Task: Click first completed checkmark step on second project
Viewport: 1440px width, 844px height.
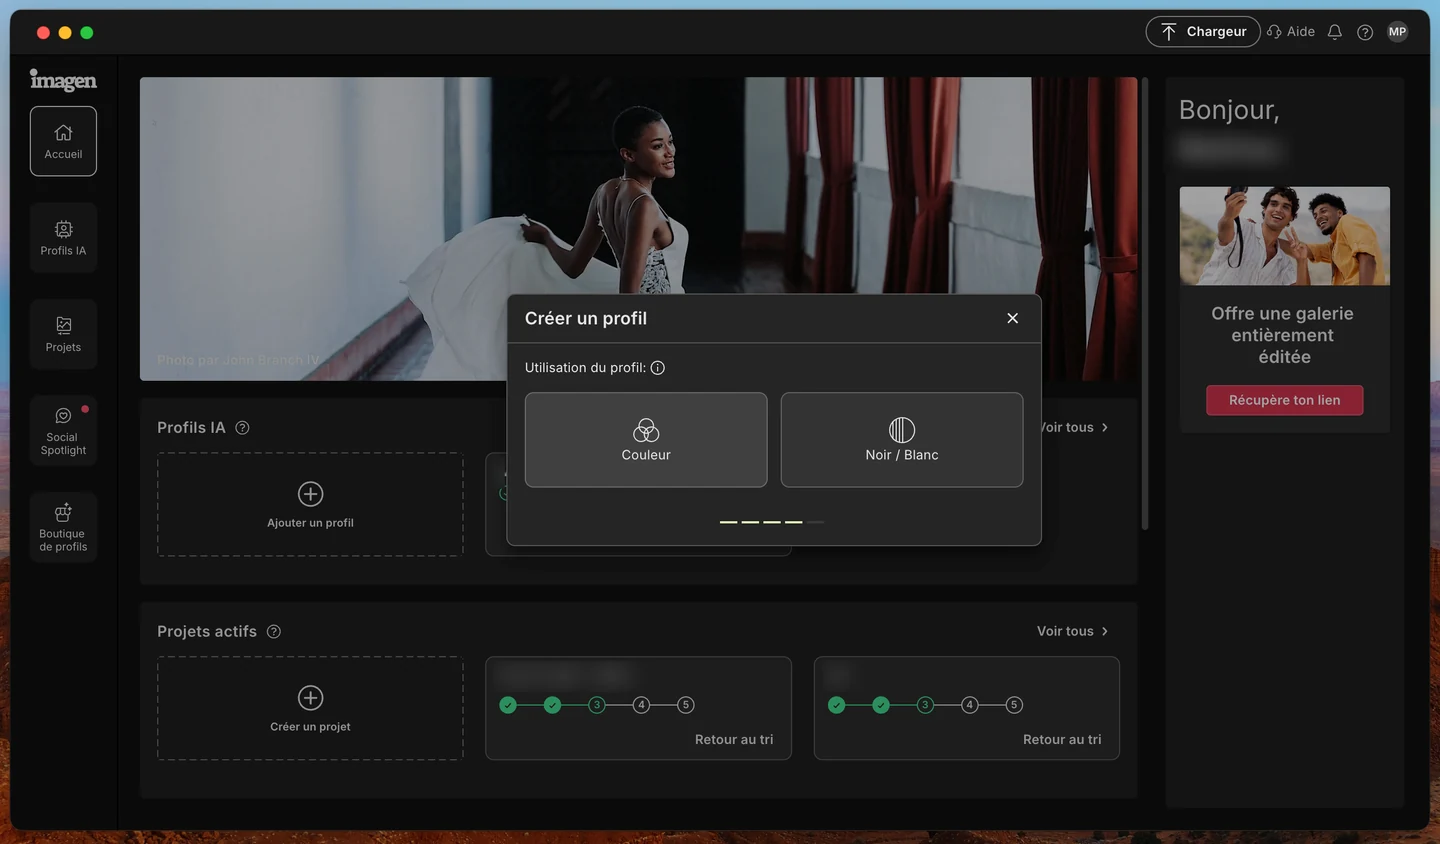Action: click(x=837, y=705)
